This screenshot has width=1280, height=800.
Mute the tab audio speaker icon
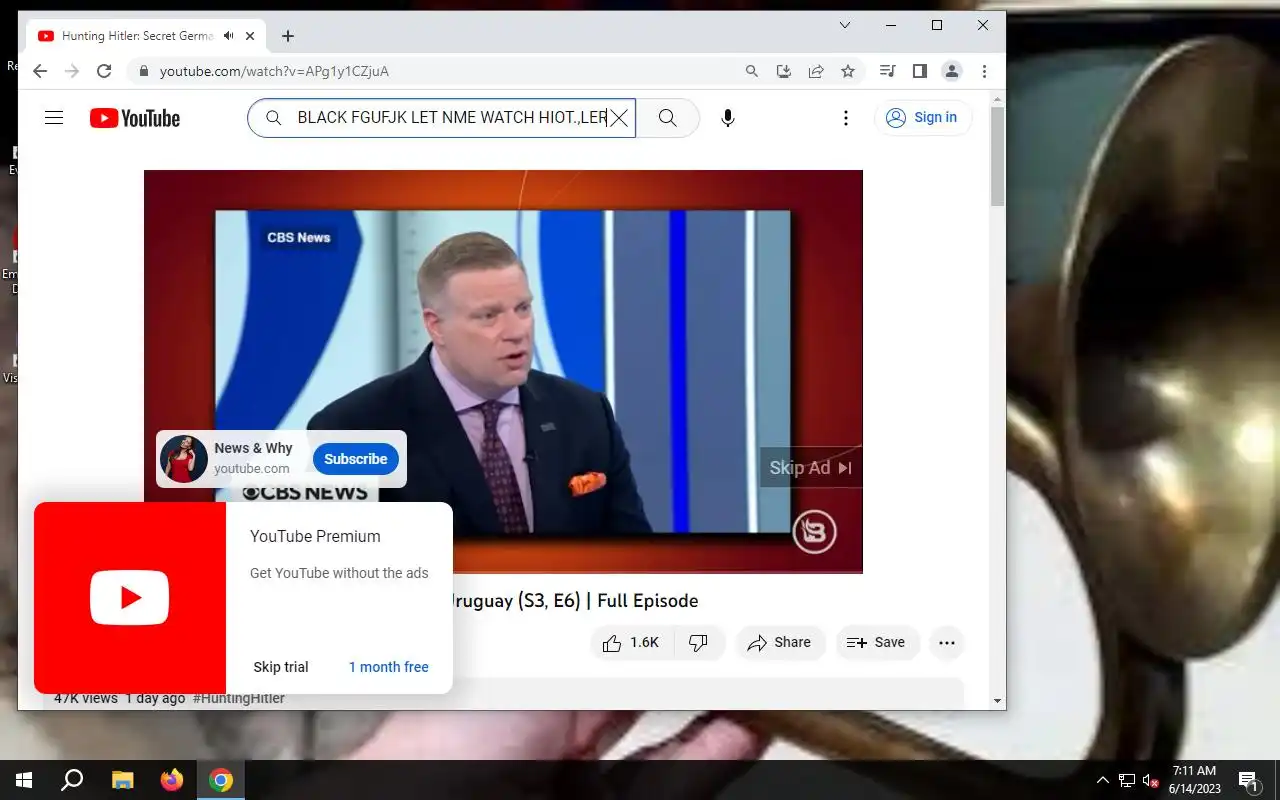(x=229, y=36)
